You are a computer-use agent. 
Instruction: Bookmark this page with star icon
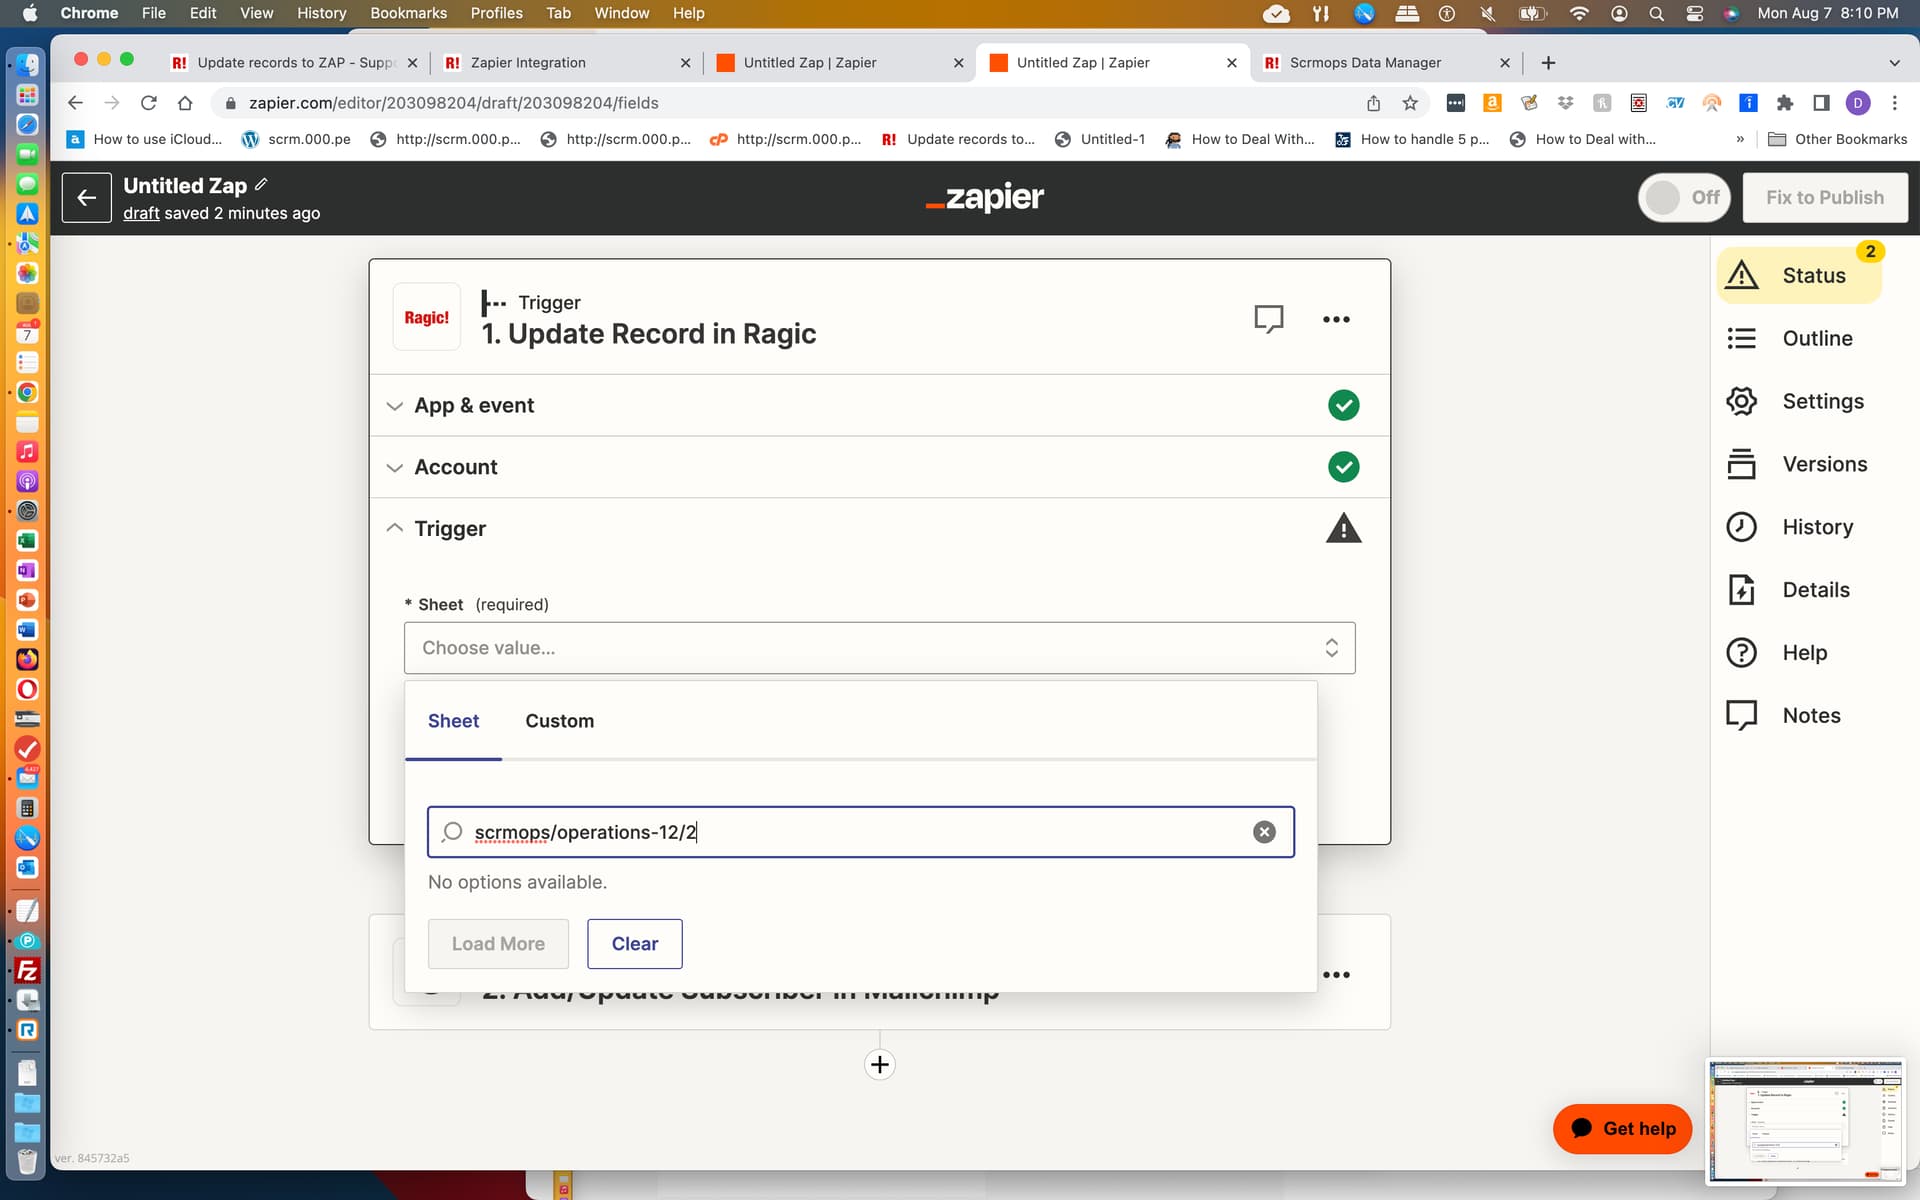(1410, 103)
